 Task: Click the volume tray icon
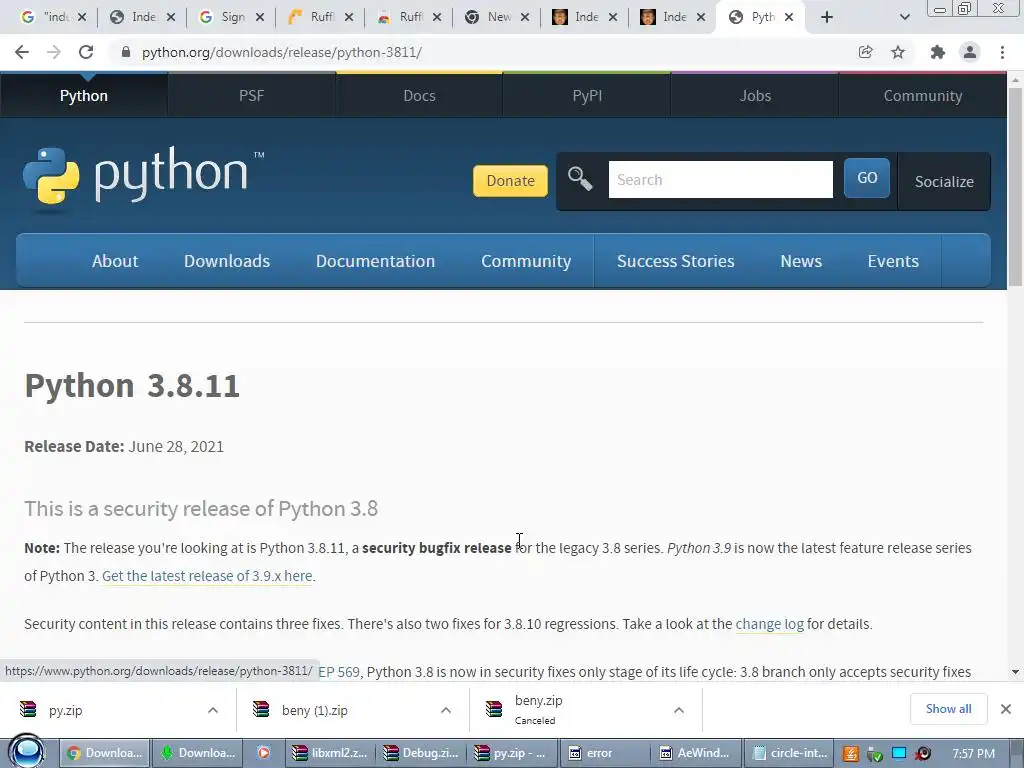coord(923,754)
